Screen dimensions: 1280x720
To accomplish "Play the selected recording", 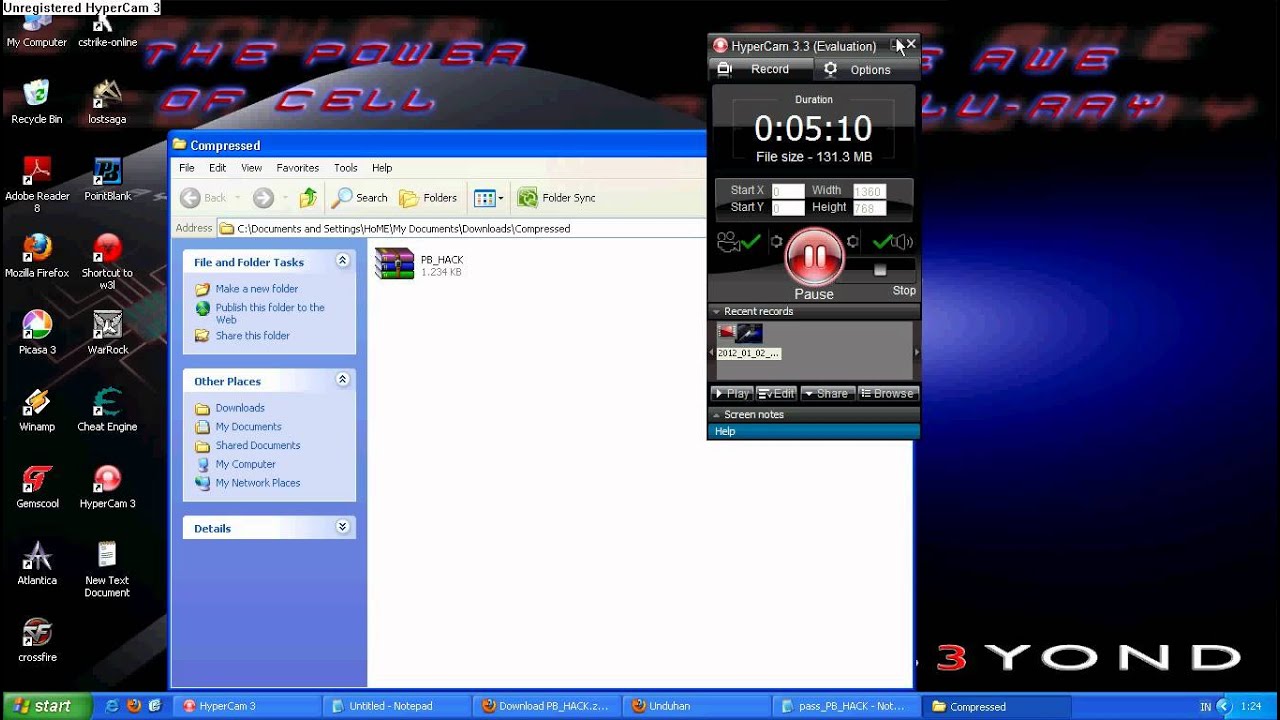I will 732,393.
